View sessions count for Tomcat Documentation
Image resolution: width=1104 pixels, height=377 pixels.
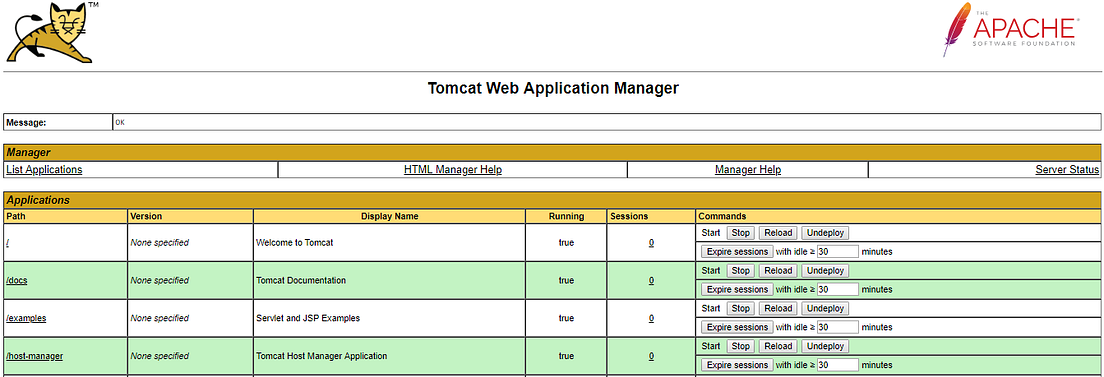pyautogui.click(x=651, y=280)
